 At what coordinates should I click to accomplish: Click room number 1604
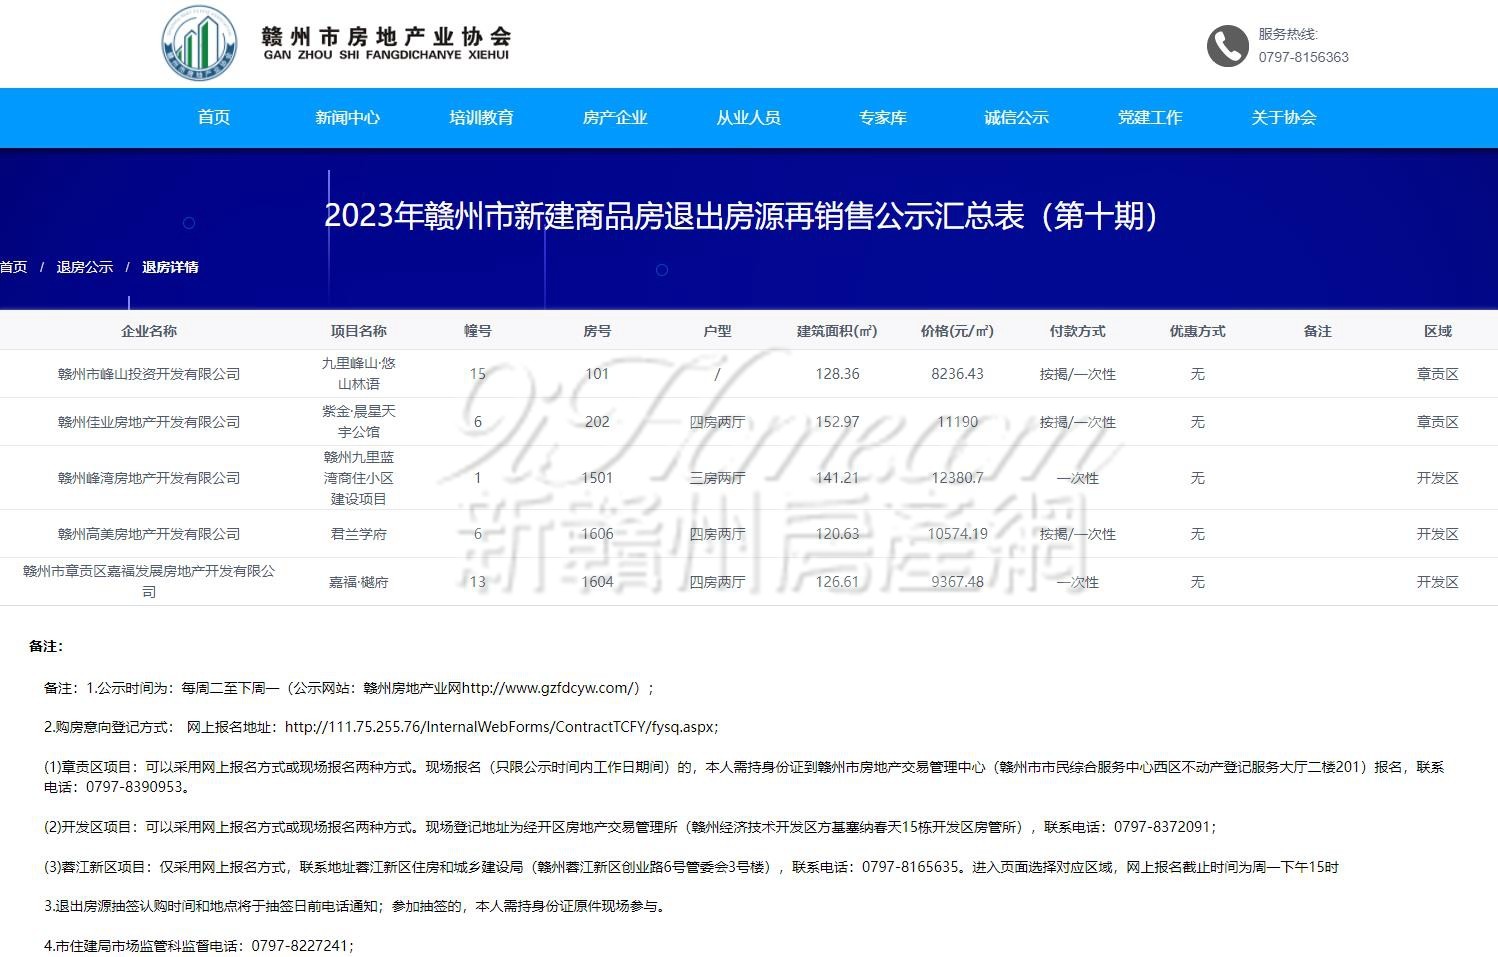click(x=597, y=582)
